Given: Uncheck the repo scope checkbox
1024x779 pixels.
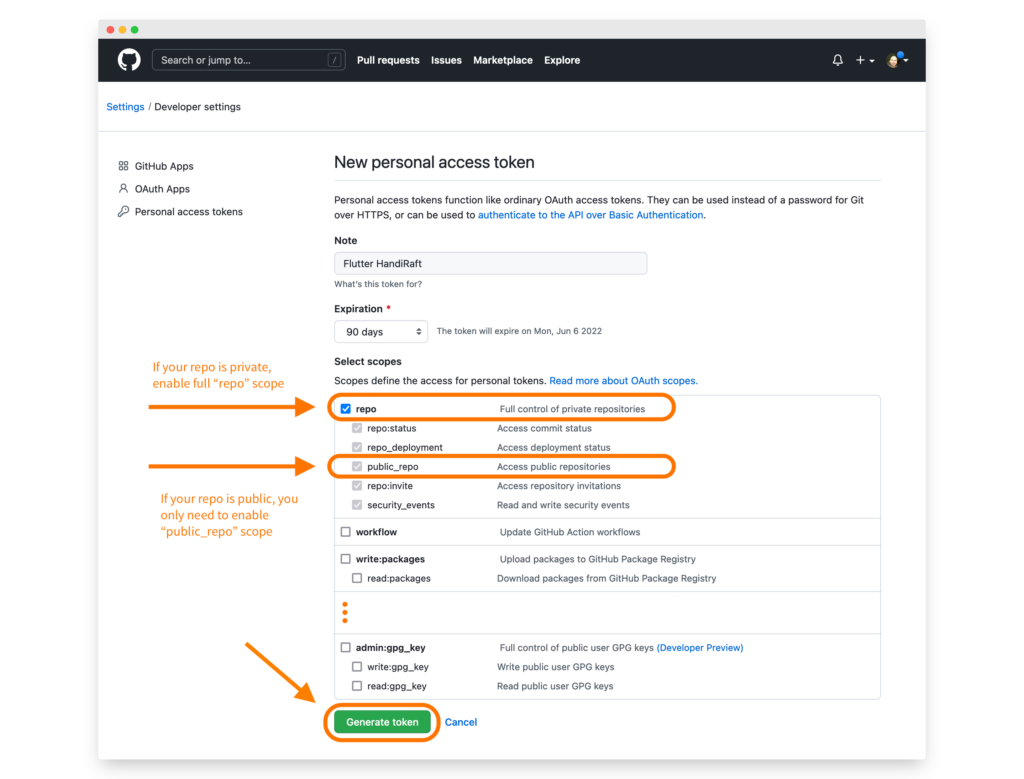Looking at the screenshot, I should click(345, 408).
